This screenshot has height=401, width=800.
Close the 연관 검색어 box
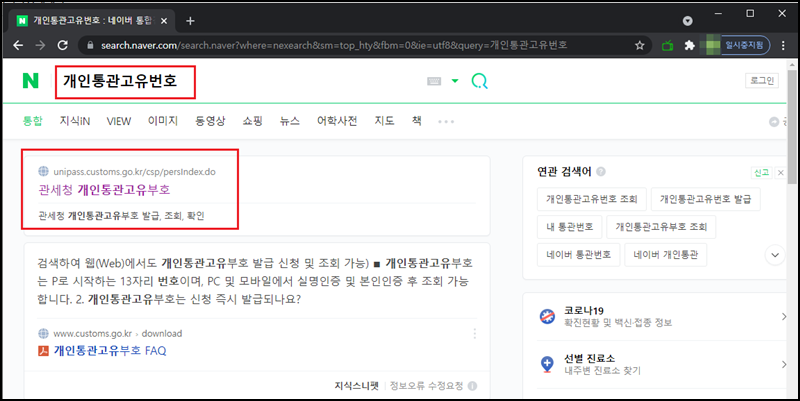(x=780, y=172)
